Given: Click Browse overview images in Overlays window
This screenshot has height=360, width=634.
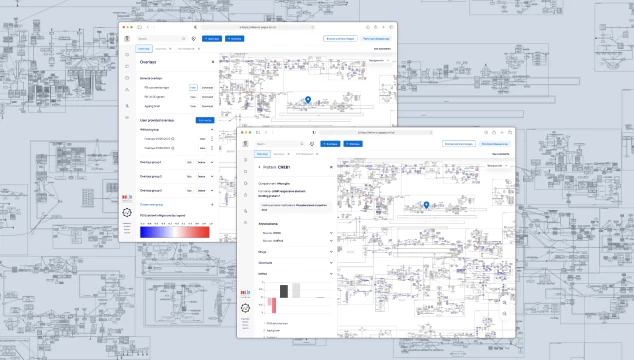Looking at the screenshot, I should 340,38.
